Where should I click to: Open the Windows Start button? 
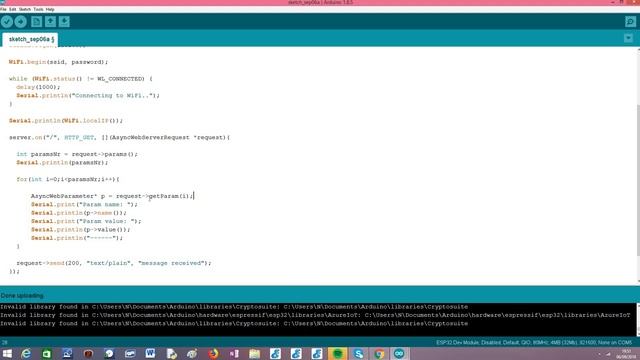pos(7,353)
